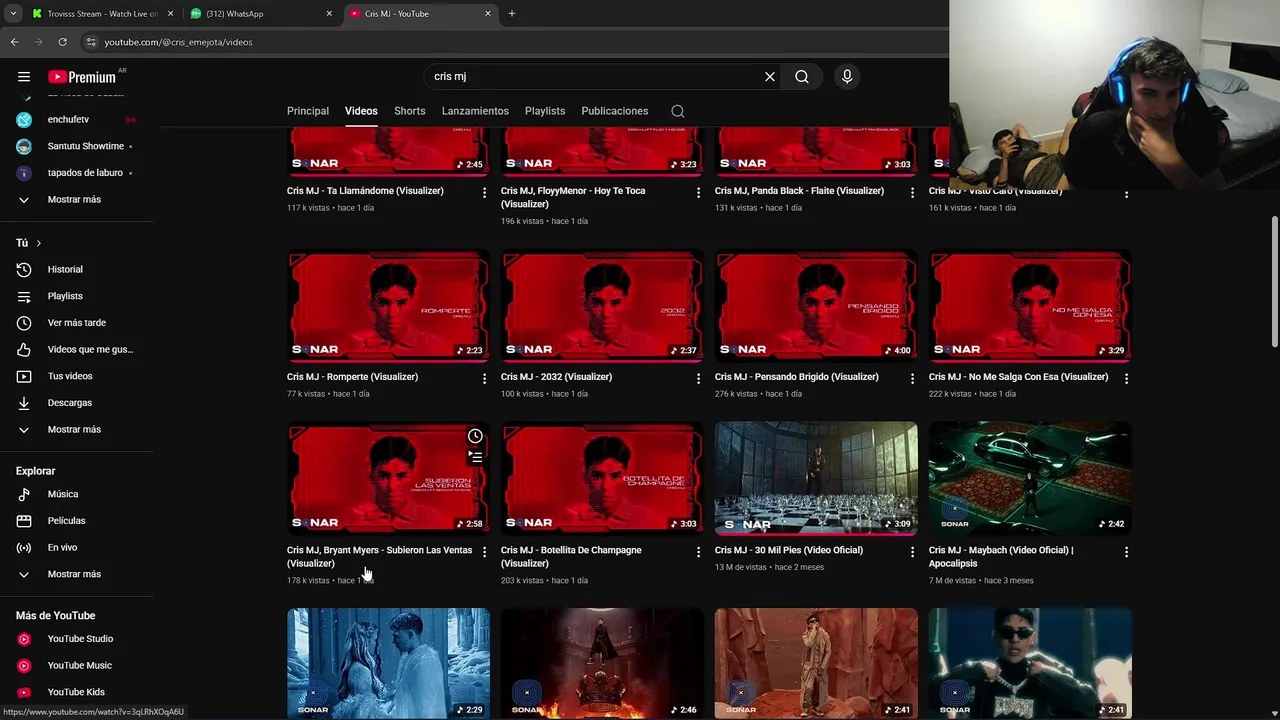Switch to Shorts channel tab
Screen dimensions: 1280x720
[x=410, y=111]
